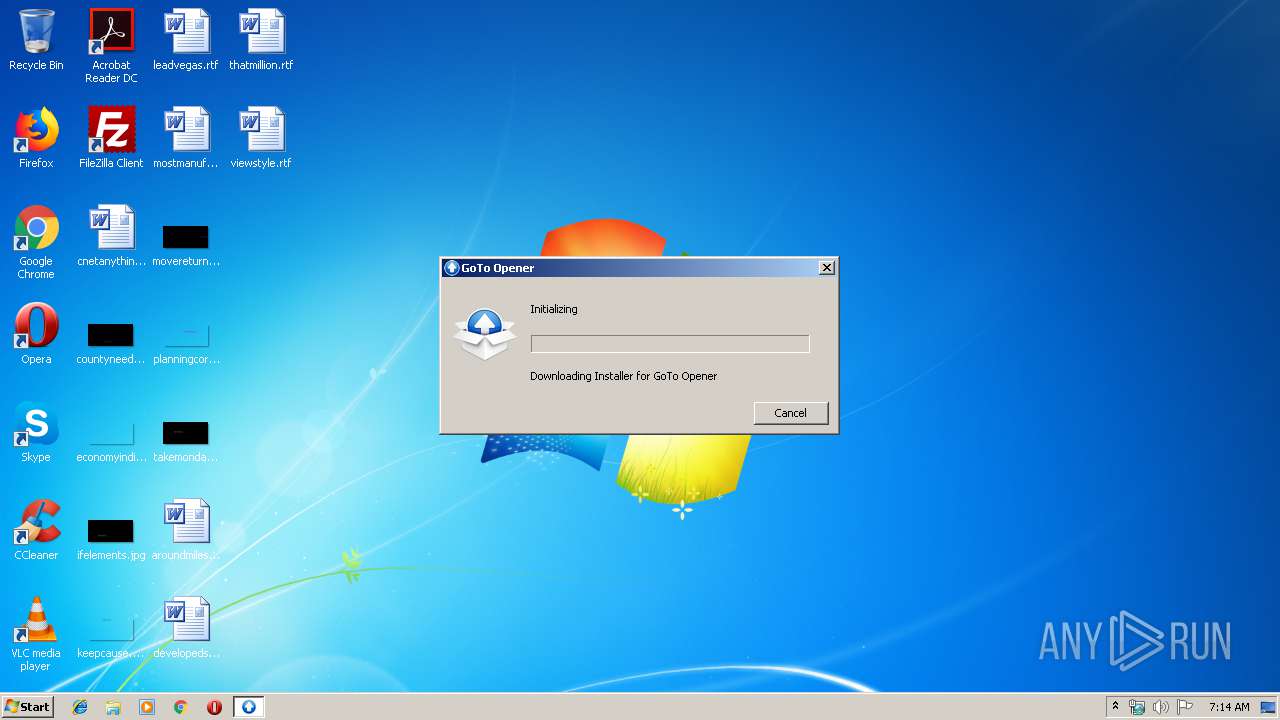Open the Recycle Bin
The width and height of the screenshot is (1280, 720).
(x=36, y=40)
